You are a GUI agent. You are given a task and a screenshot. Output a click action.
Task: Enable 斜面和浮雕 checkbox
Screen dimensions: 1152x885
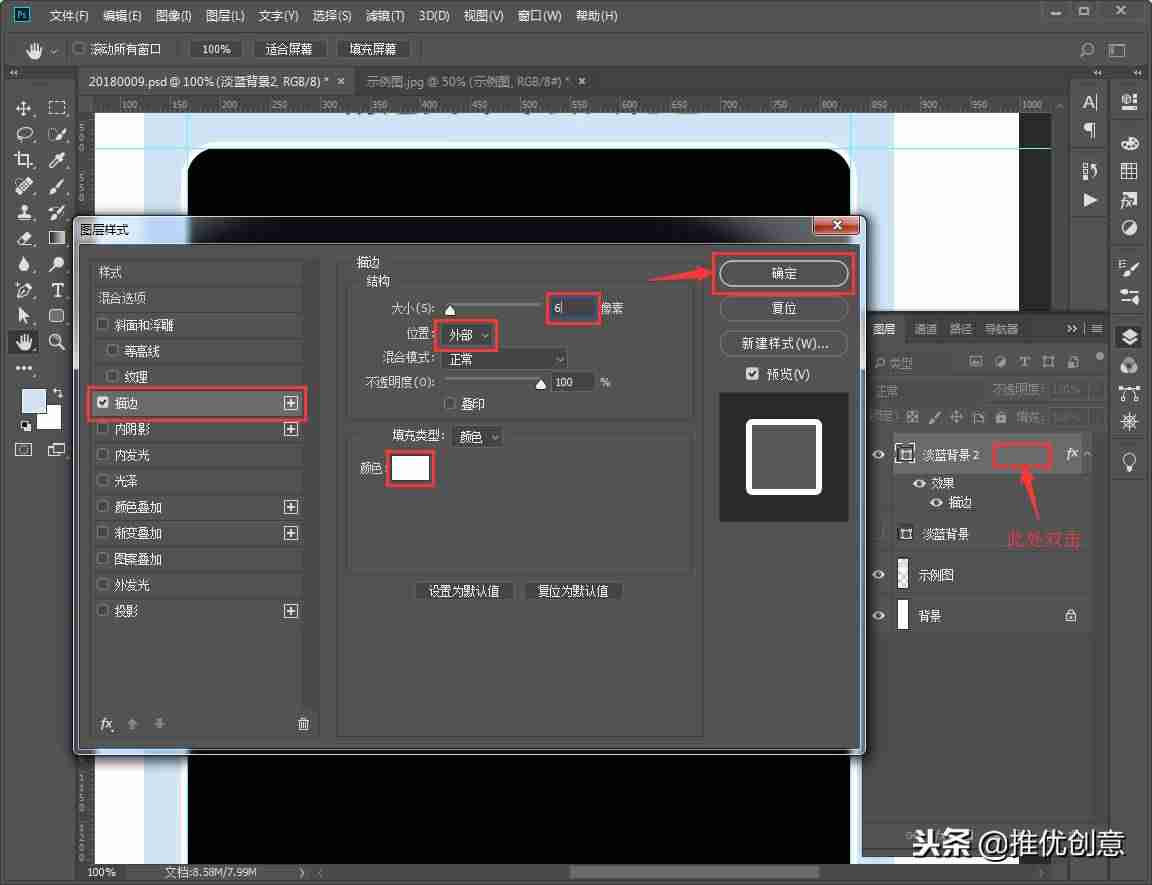[x=103, y=324]
